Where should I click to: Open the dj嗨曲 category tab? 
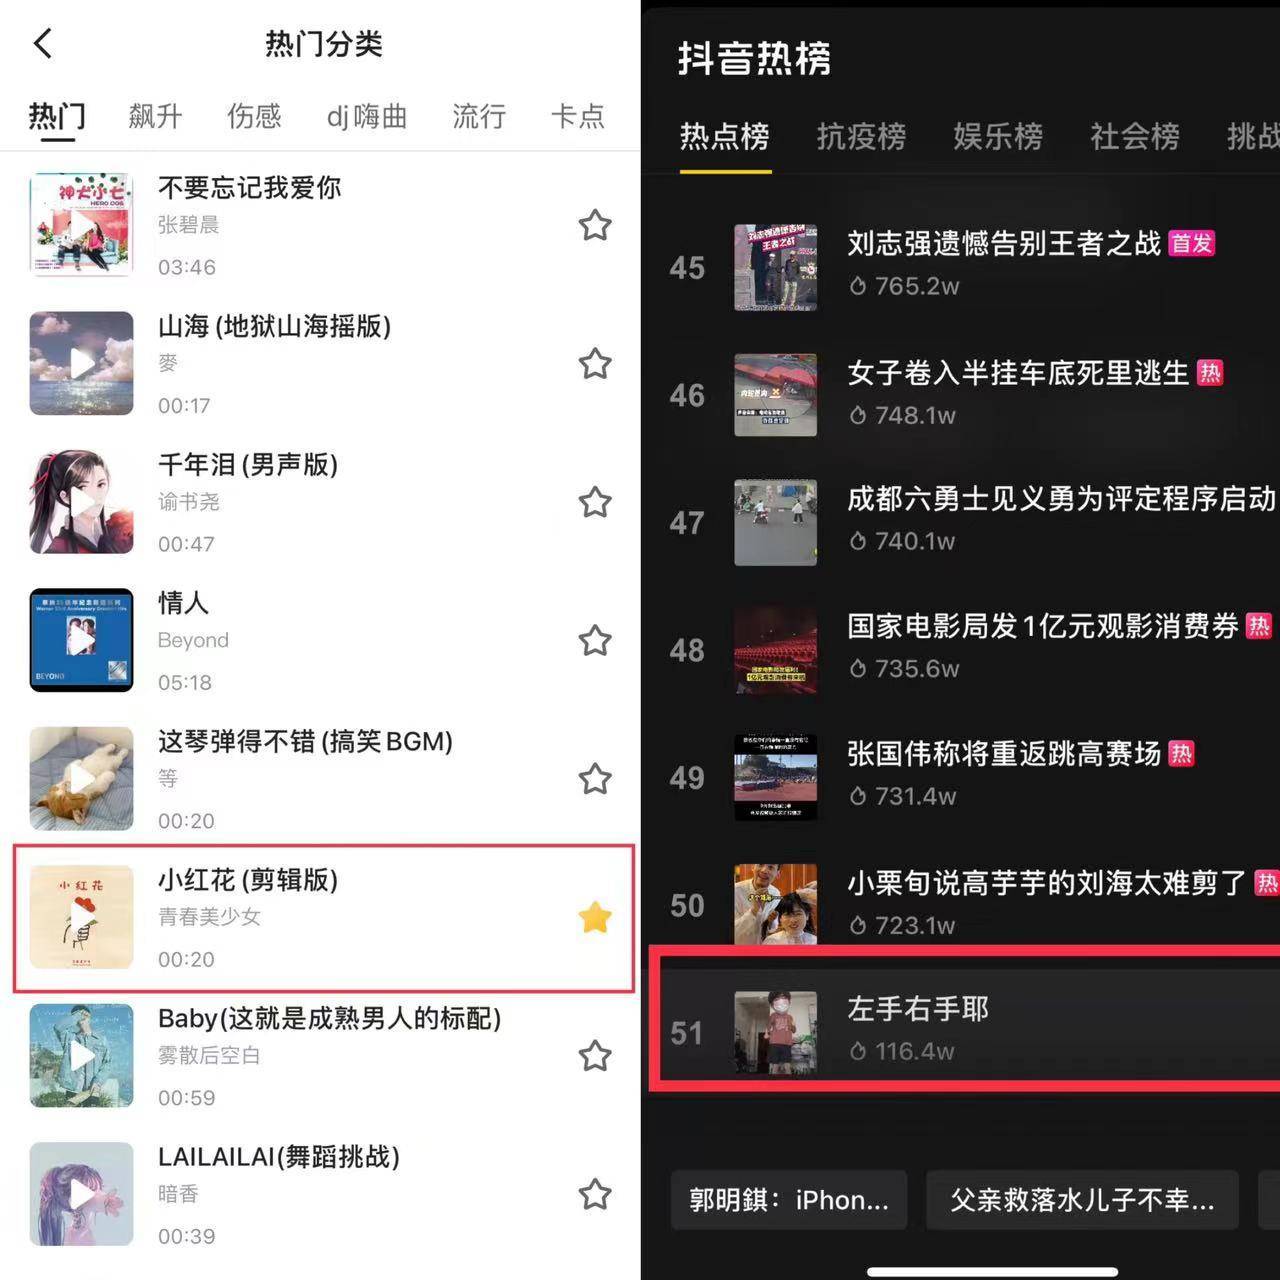[x=367, y=116]
